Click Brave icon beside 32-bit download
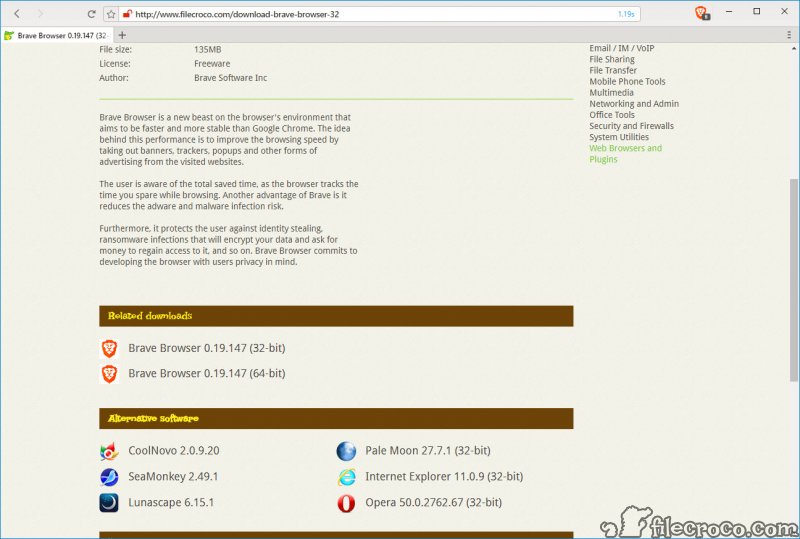 pyautogui.click(x=109, y=348)
